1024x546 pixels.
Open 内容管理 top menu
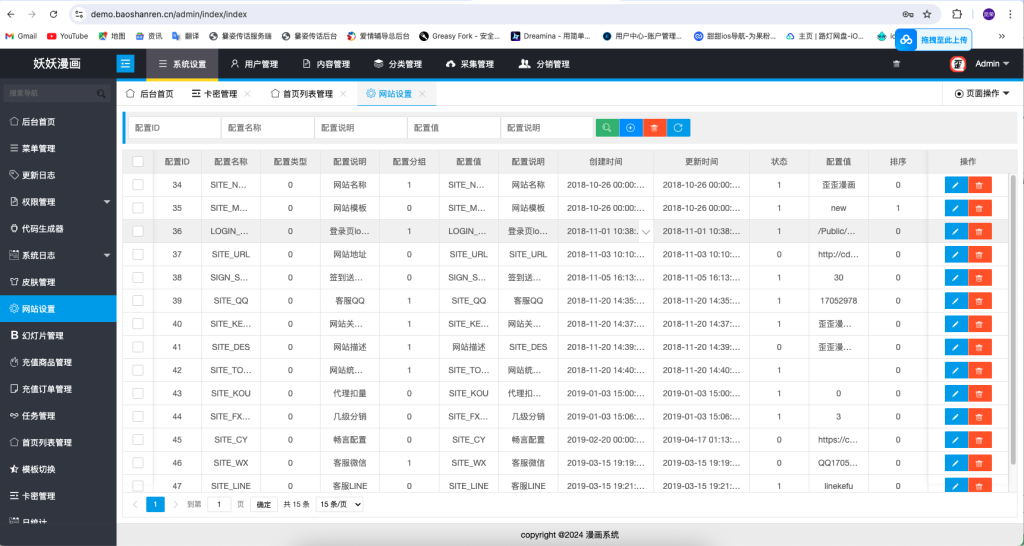click(326, 64)
